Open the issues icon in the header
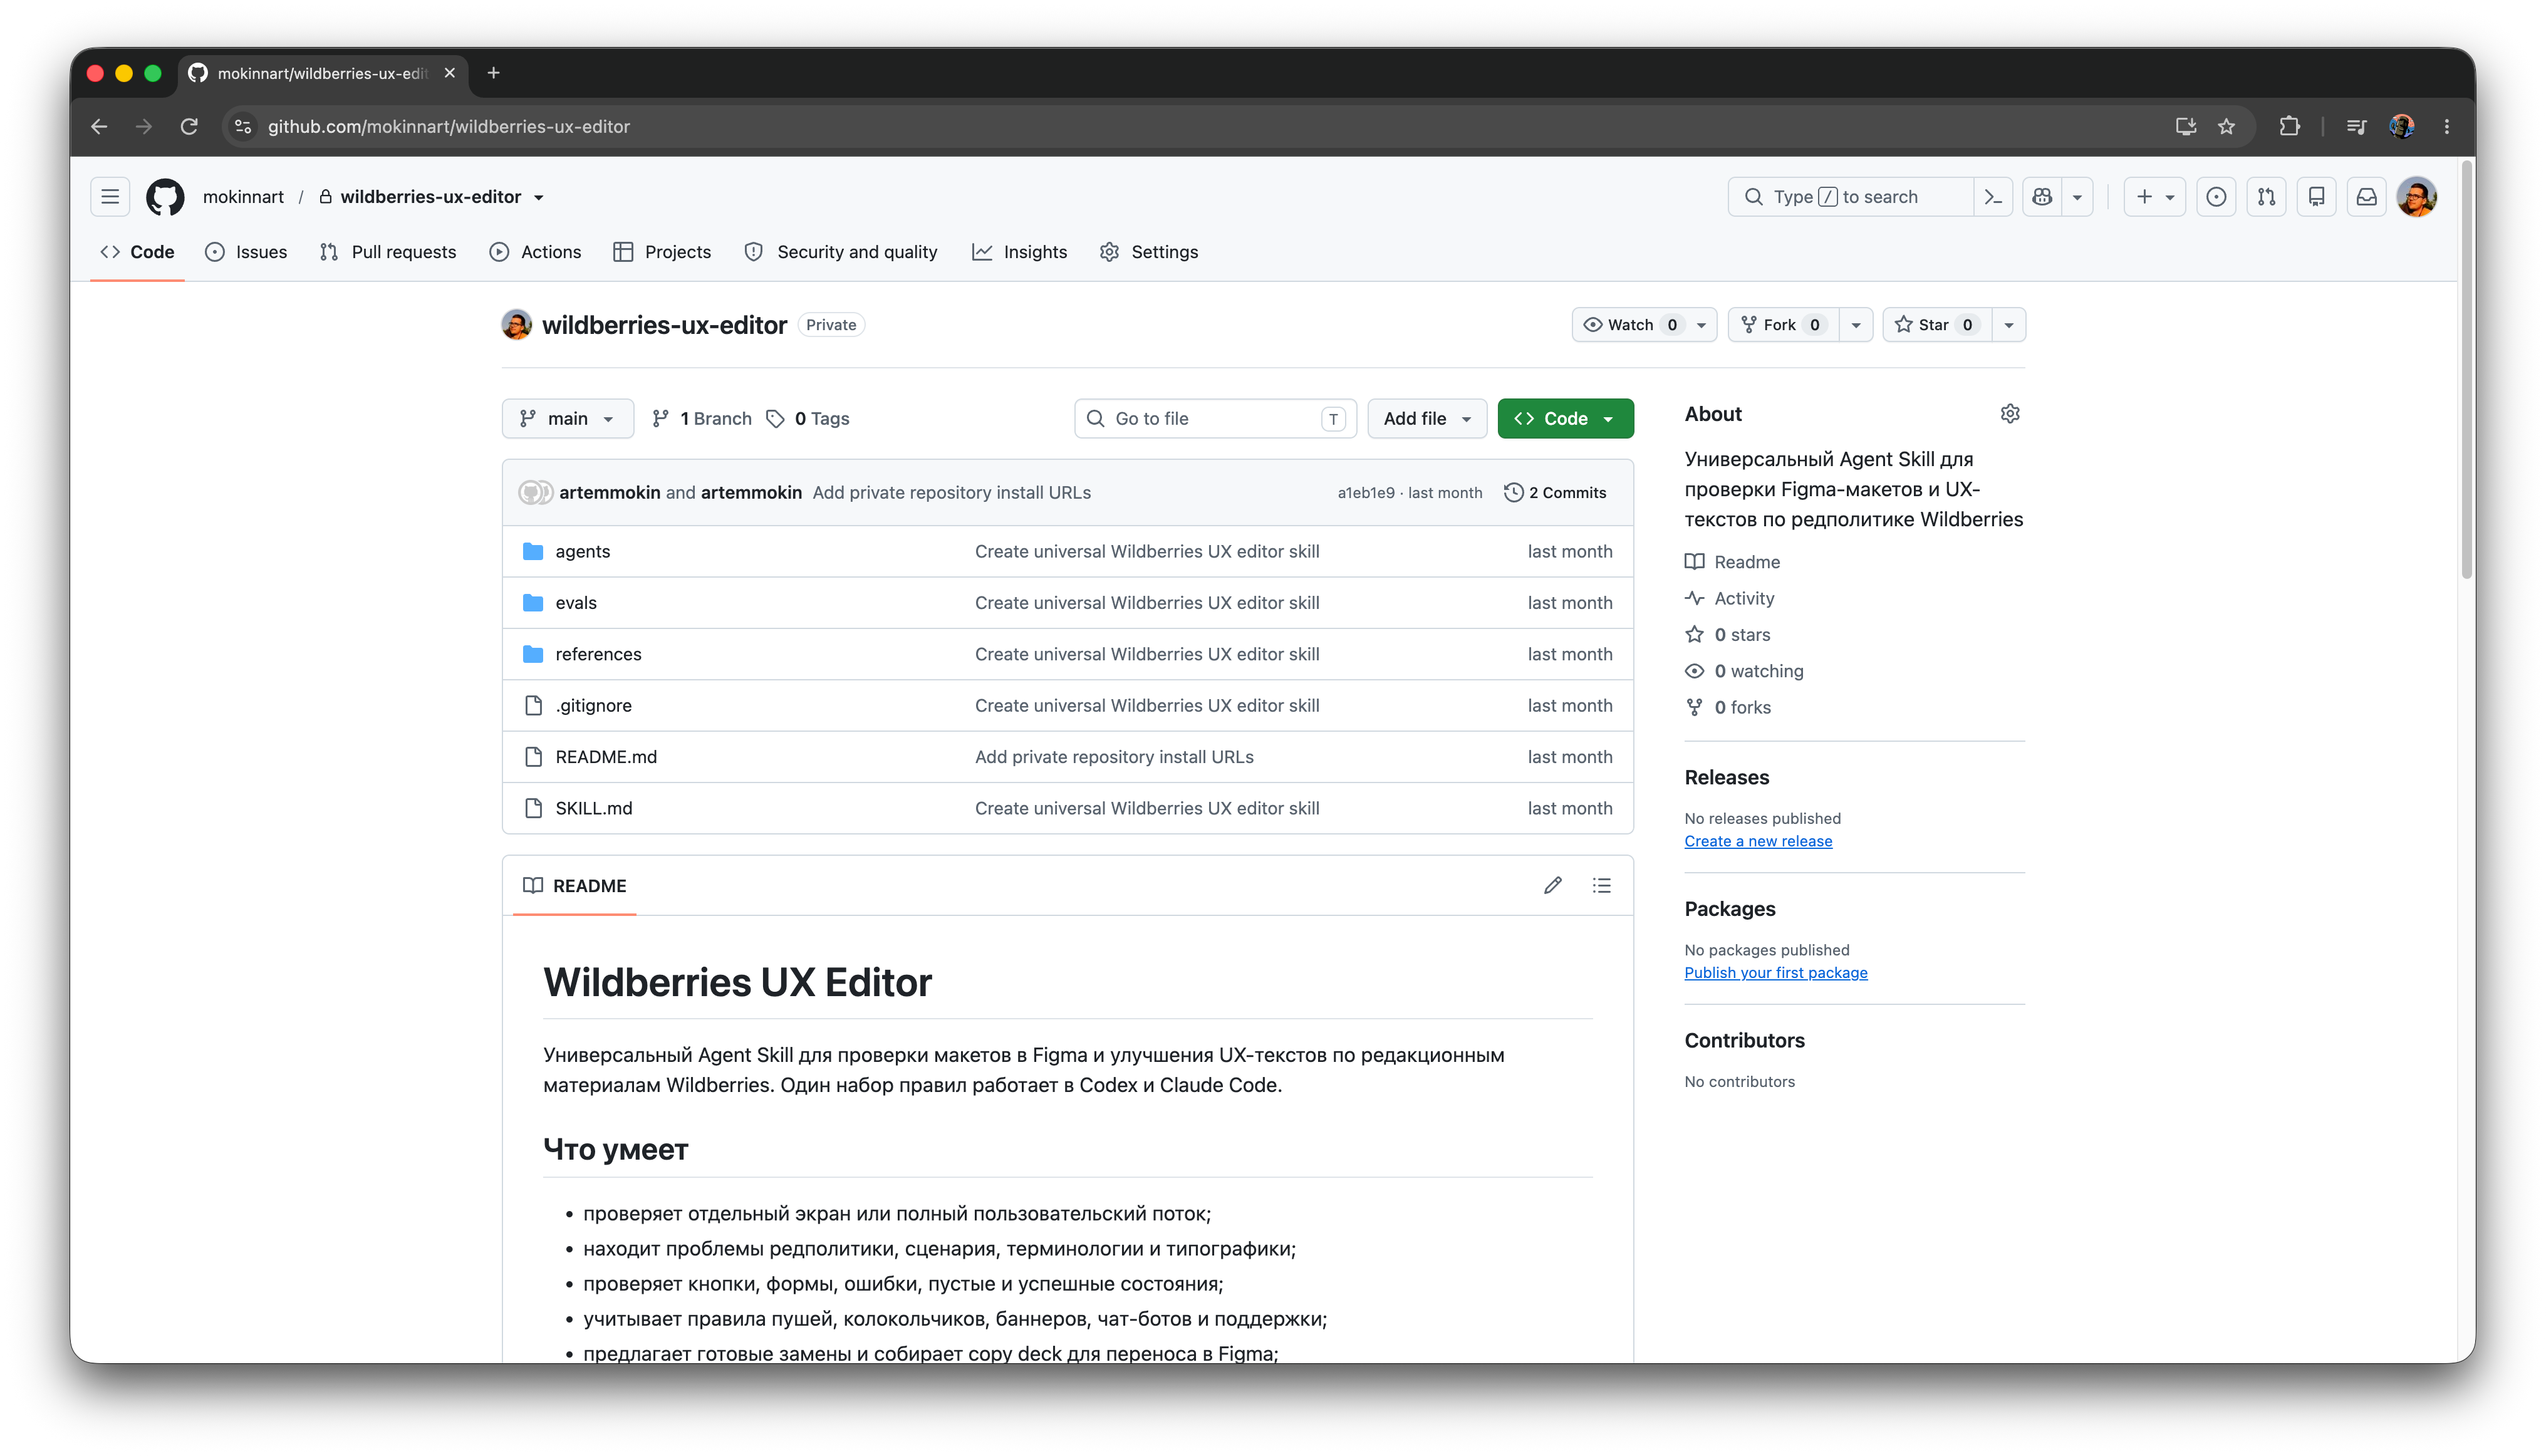This screenshot has width=2546, height=1456. [x=2216, y=197]
